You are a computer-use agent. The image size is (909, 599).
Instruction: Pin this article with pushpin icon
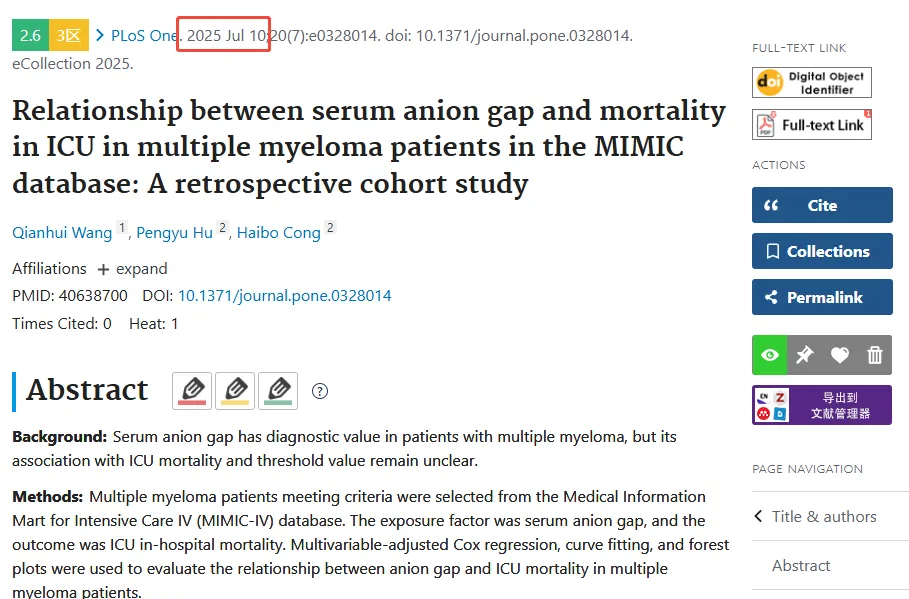pyautogui.click(x=805, y=355)
